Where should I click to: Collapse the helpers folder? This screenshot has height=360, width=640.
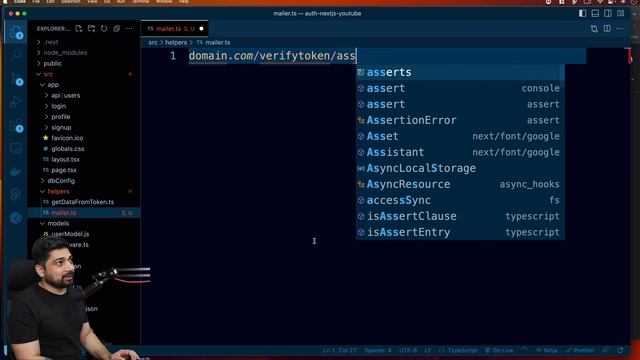pyautogui.click(x=84, y=191)
